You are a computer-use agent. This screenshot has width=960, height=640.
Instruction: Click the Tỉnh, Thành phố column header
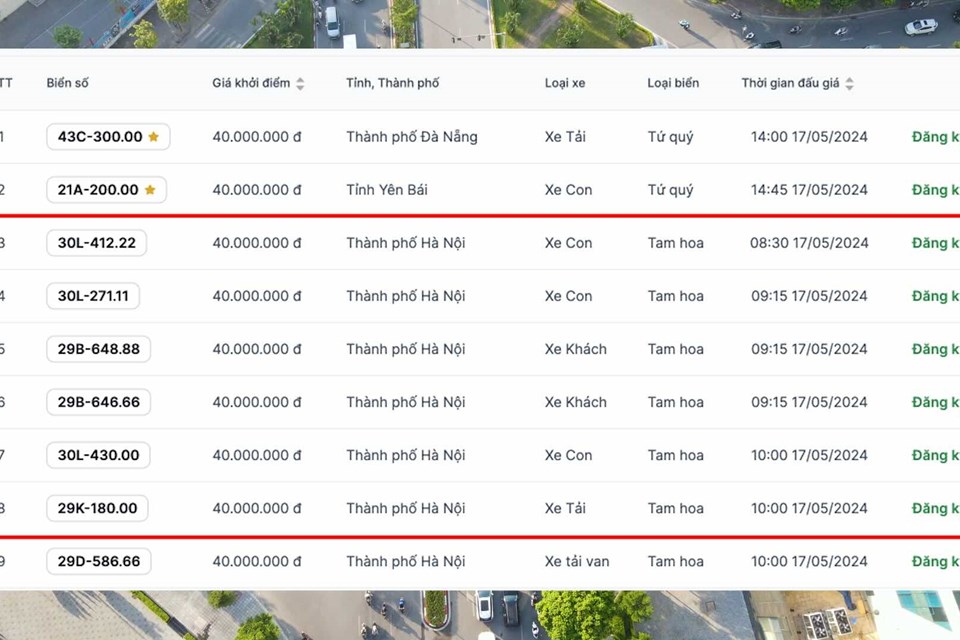point(392,83)
